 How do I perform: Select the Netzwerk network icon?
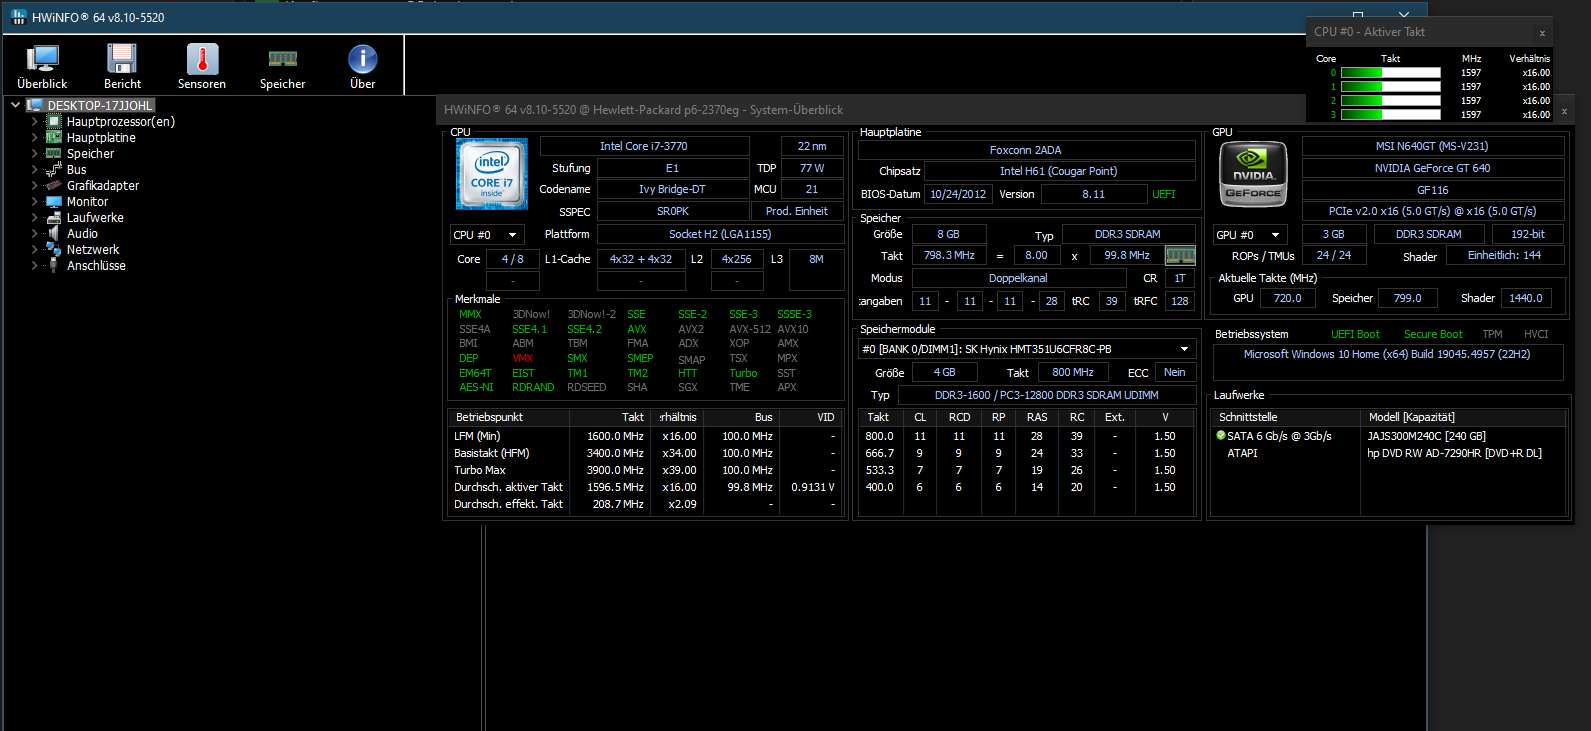coord(54,249)
